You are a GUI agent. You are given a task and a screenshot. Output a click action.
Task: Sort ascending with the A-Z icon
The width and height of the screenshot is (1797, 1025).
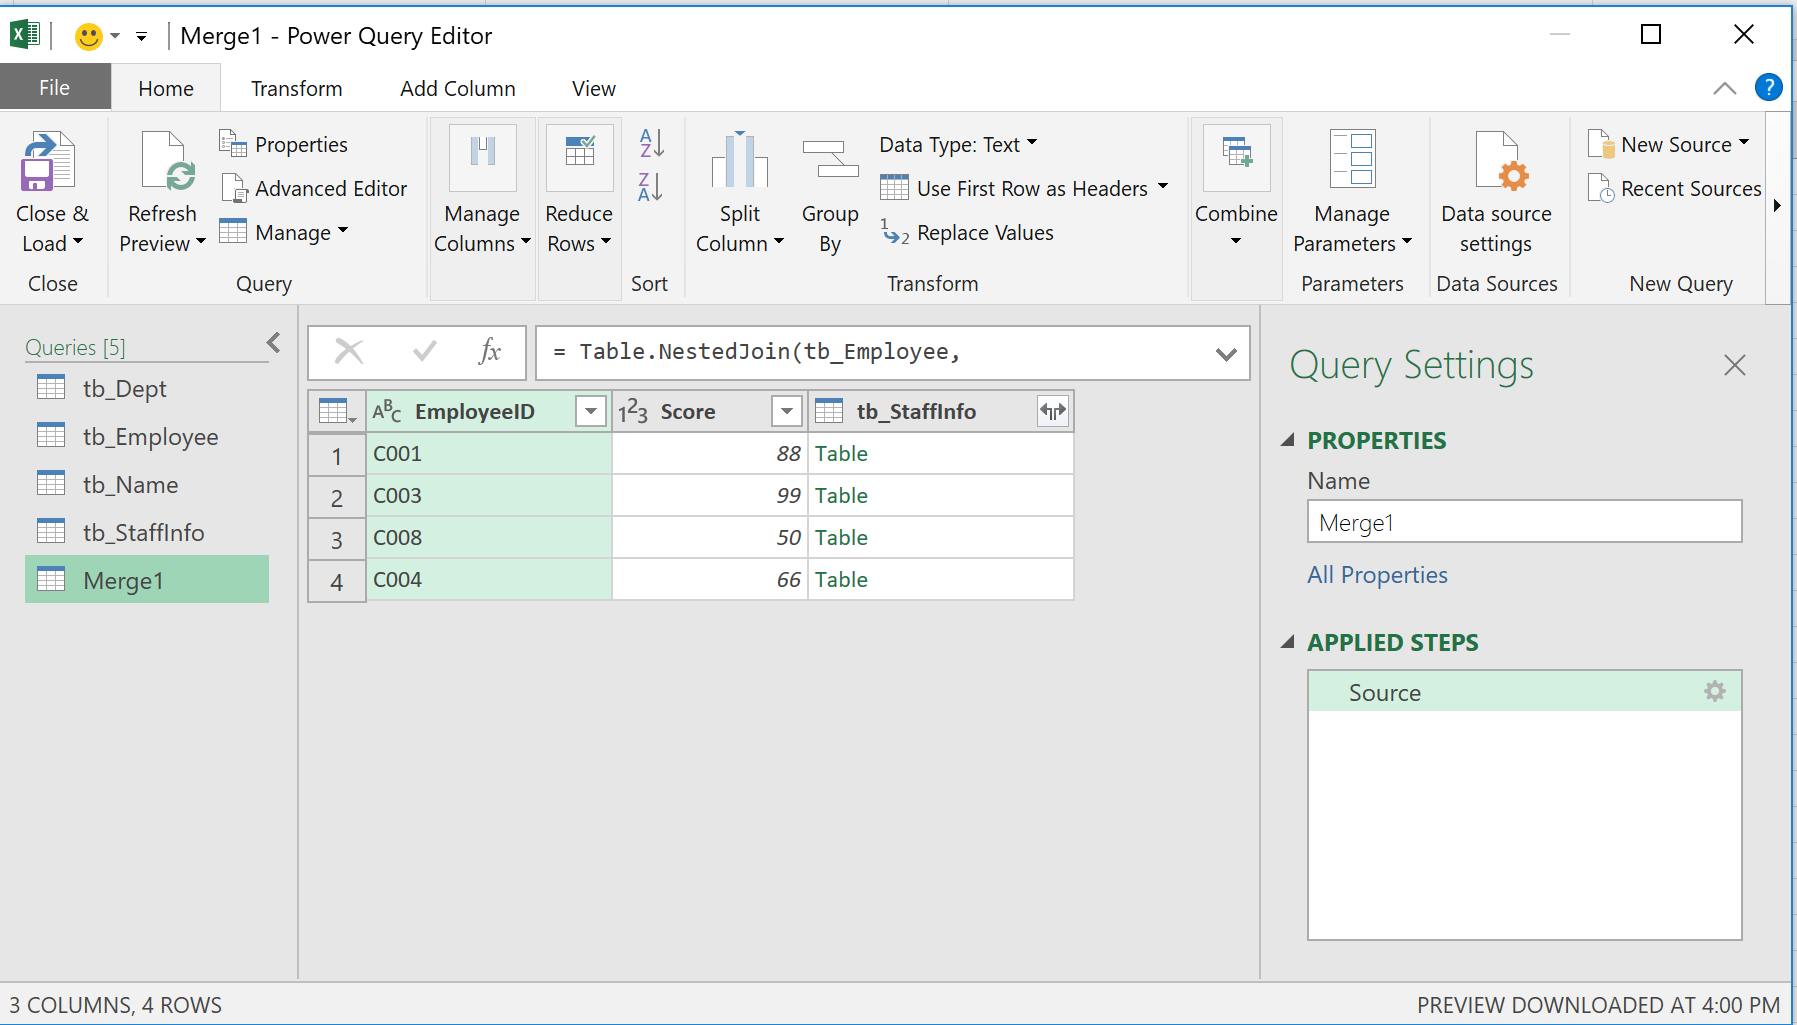(x=651, y=144)
